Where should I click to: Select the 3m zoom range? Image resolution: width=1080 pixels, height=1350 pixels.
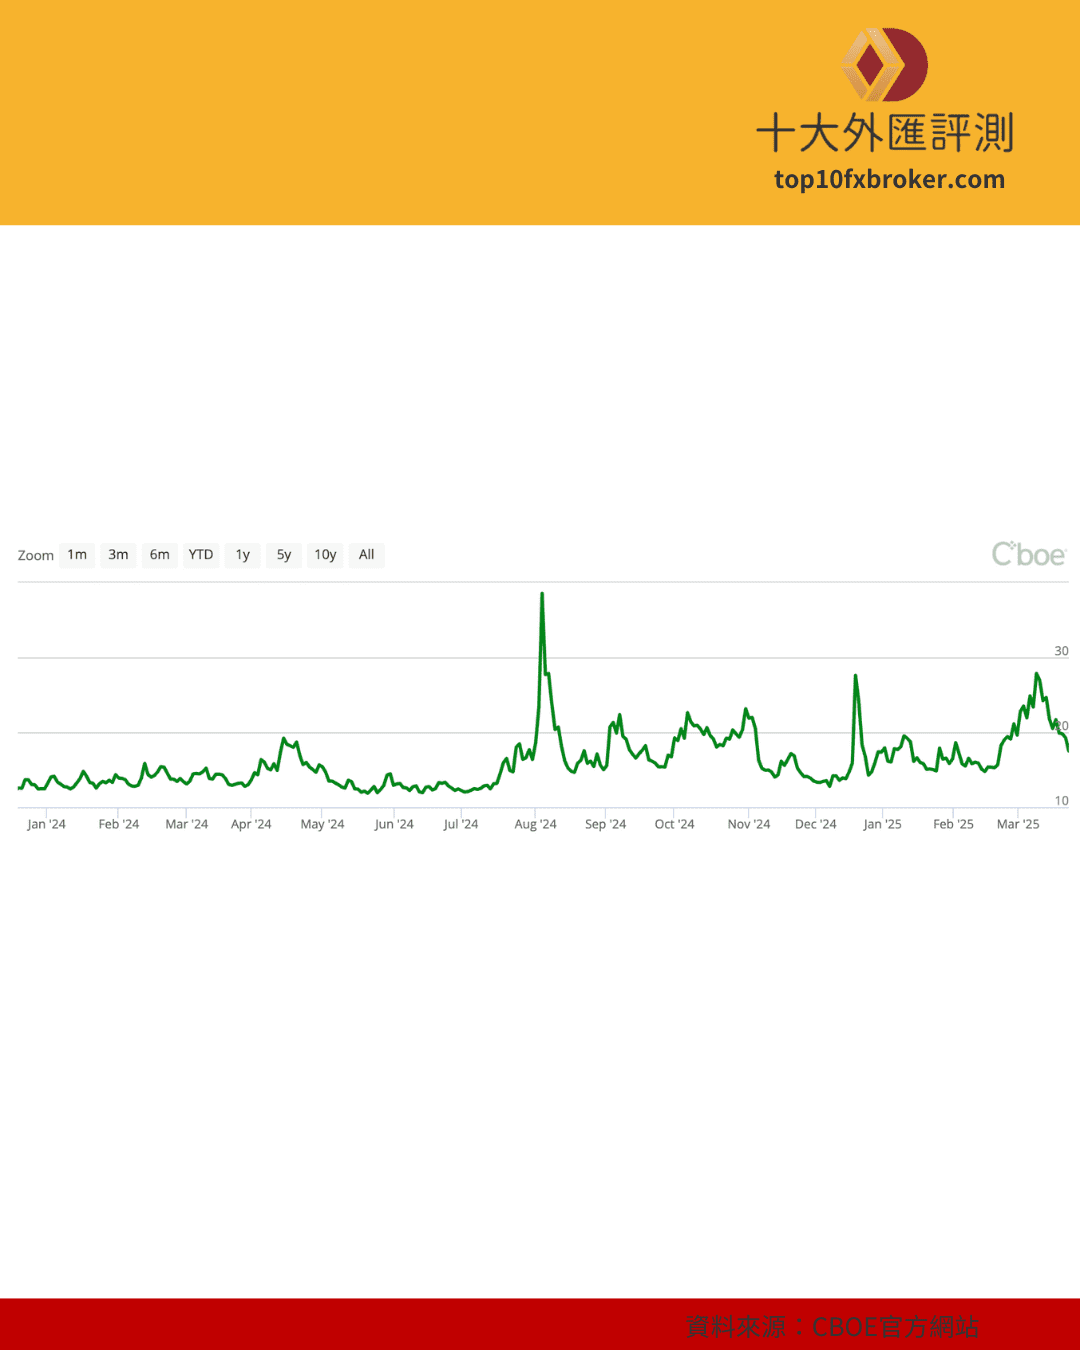tap(118, 555)
